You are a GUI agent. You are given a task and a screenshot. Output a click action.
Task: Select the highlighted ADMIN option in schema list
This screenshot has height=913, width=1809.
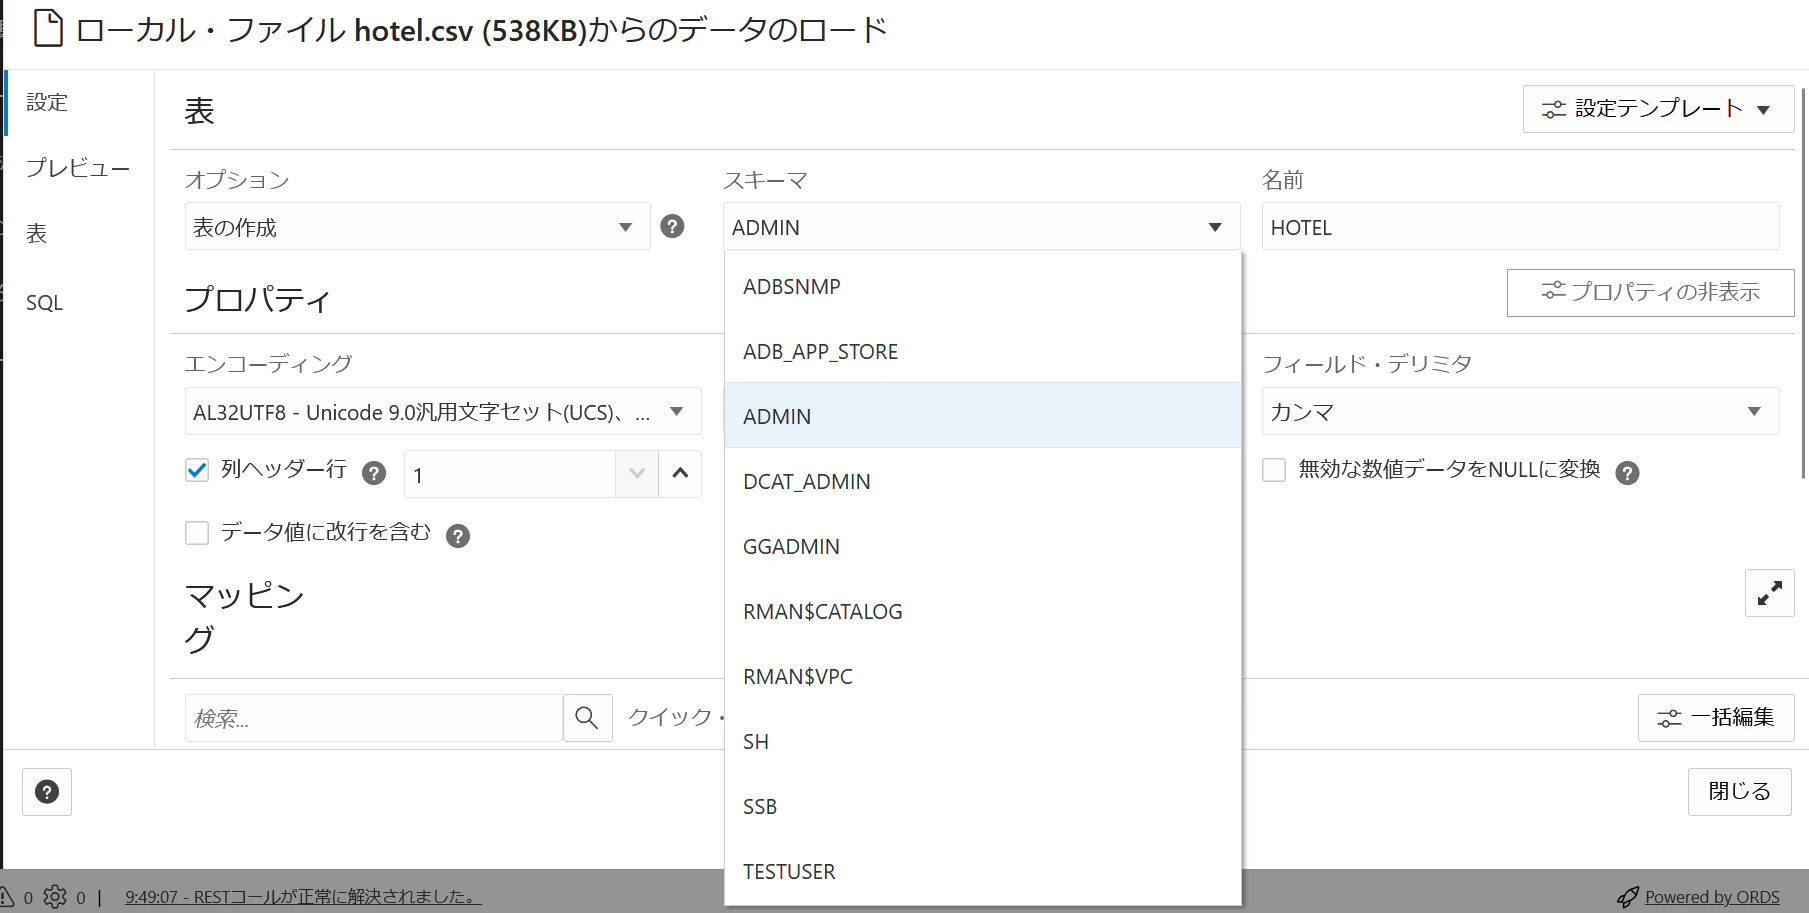pyautogui.click(x=982, y=416)
